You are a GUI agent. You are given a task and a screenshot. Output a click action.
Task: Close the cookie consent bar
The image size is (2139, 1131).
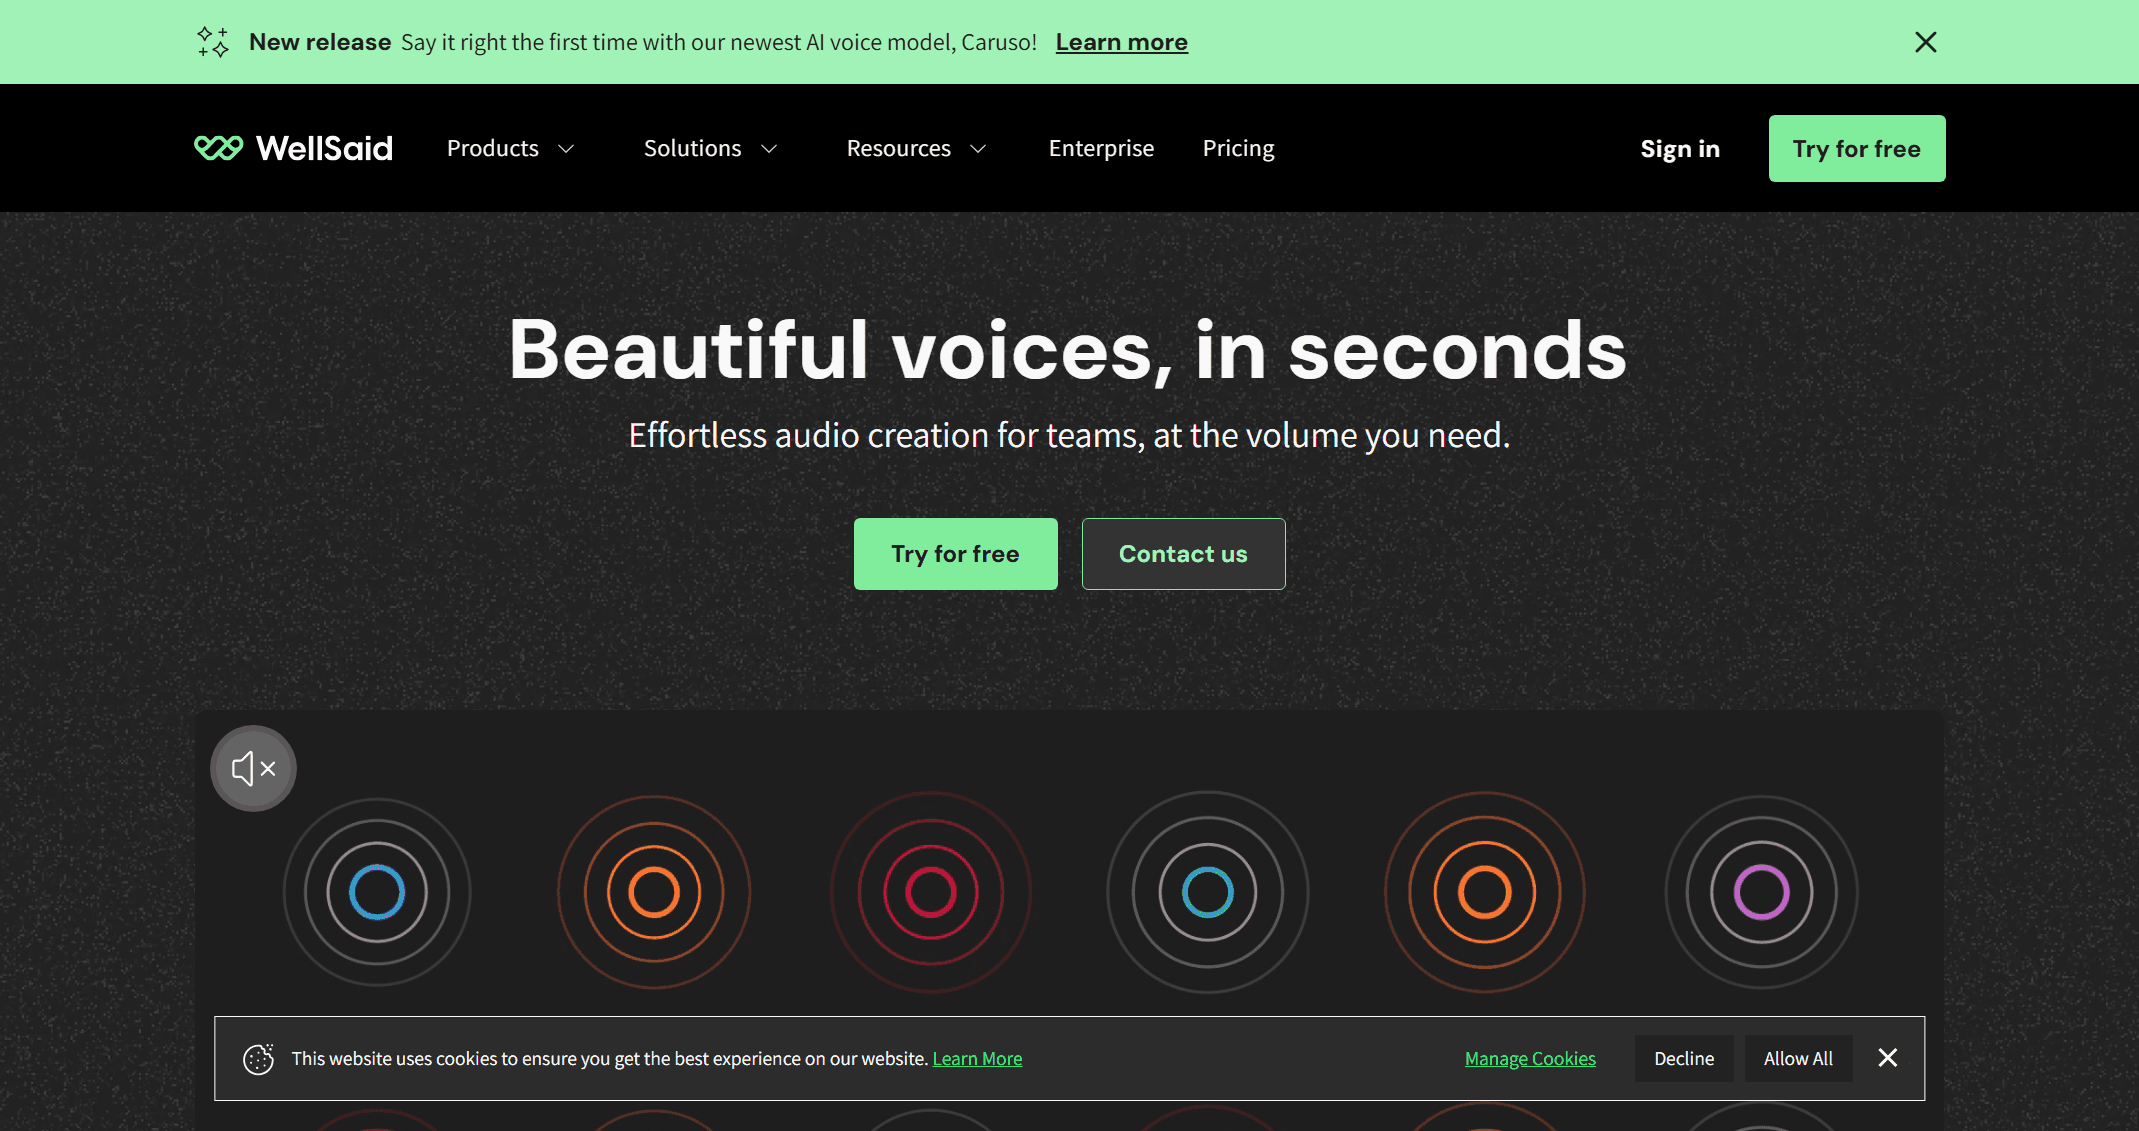pyautogui.click(x=1887, y=1058)
